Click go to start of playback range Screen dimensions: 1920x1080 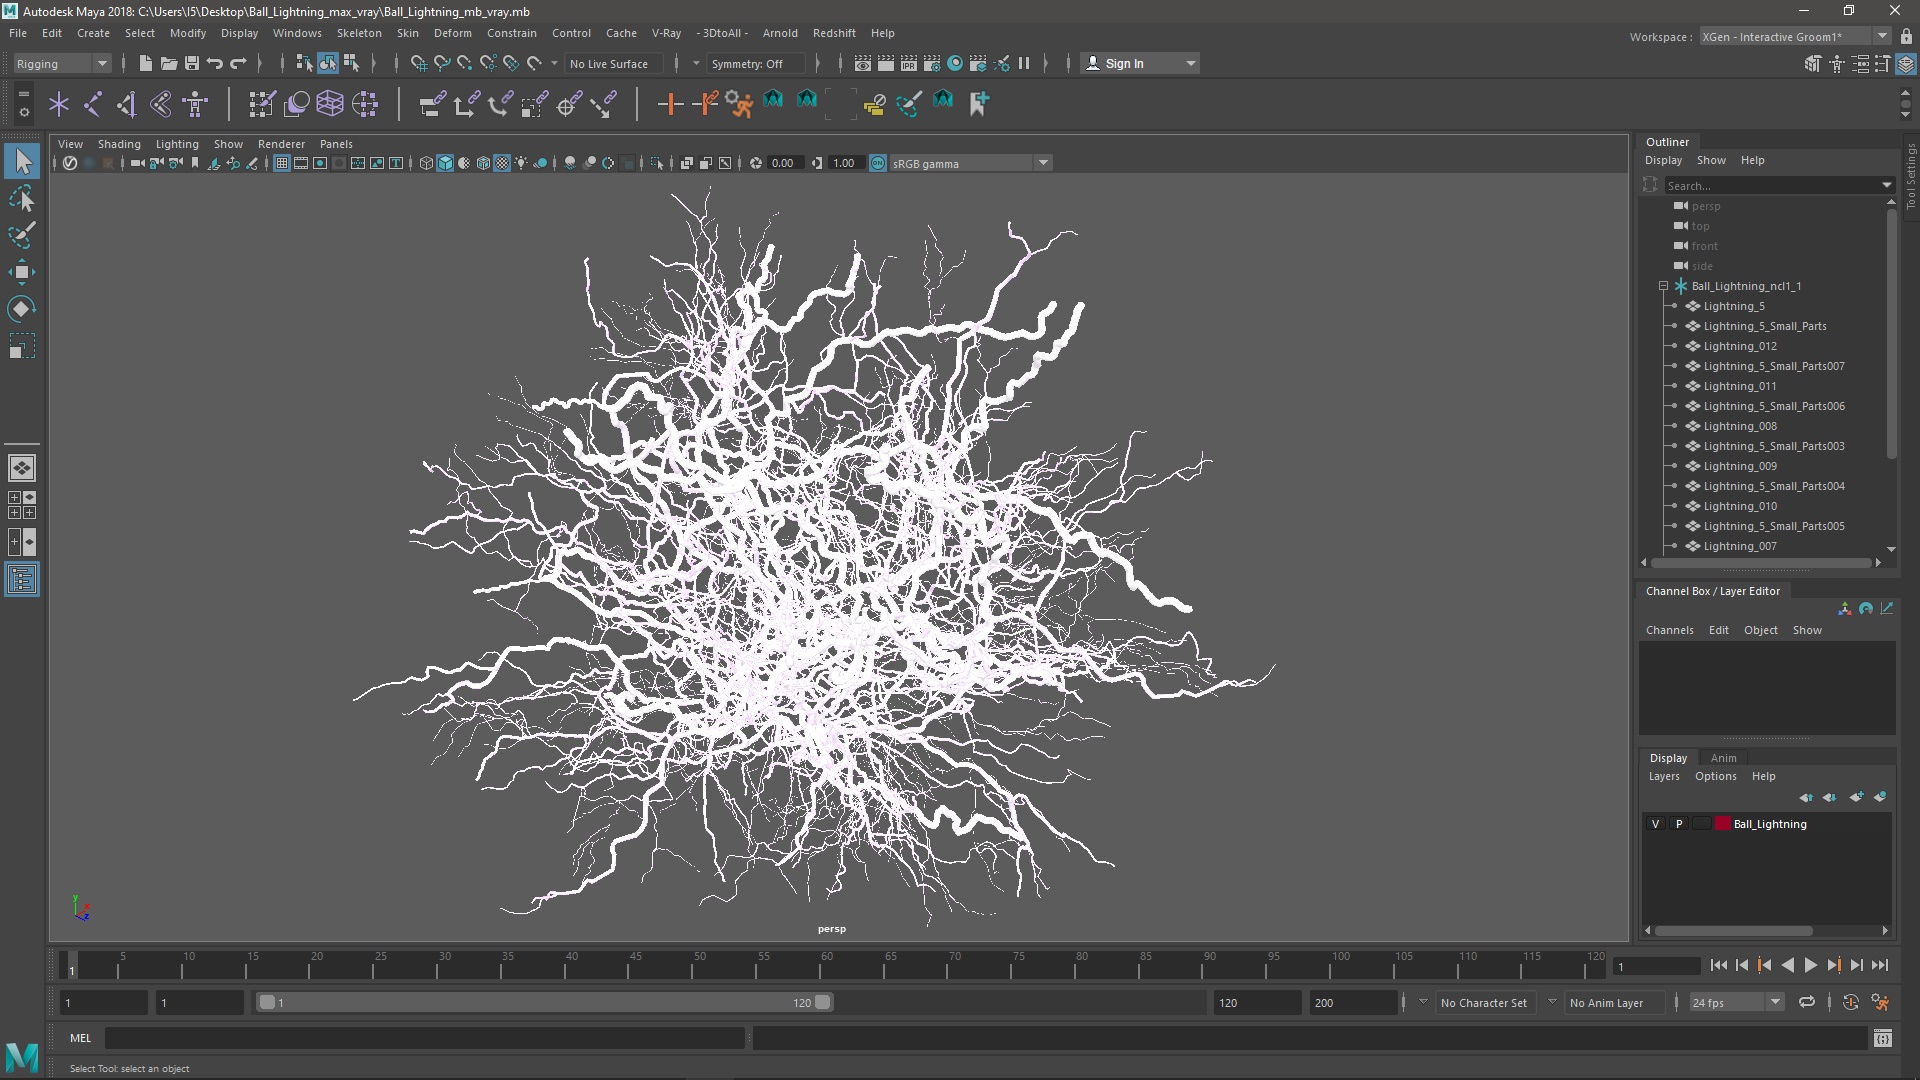tap(1718, 965)
